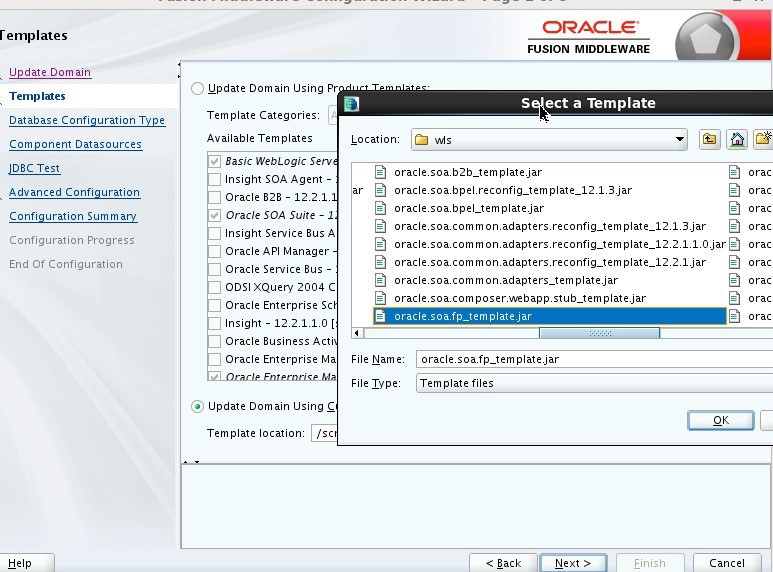
Task: Toggle Oracle Service Bus checkbox
Action: [x=214, y=269]
